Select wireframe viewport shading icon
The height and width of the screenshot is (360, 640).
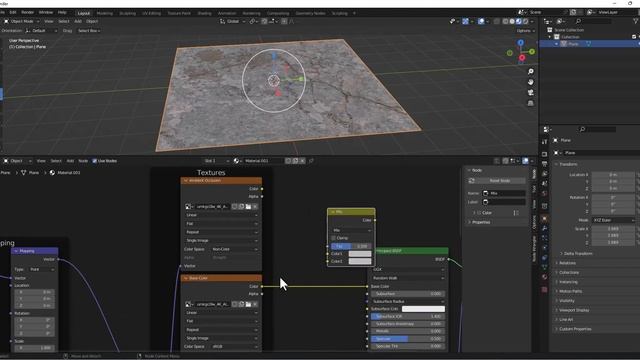coord(505,21)
